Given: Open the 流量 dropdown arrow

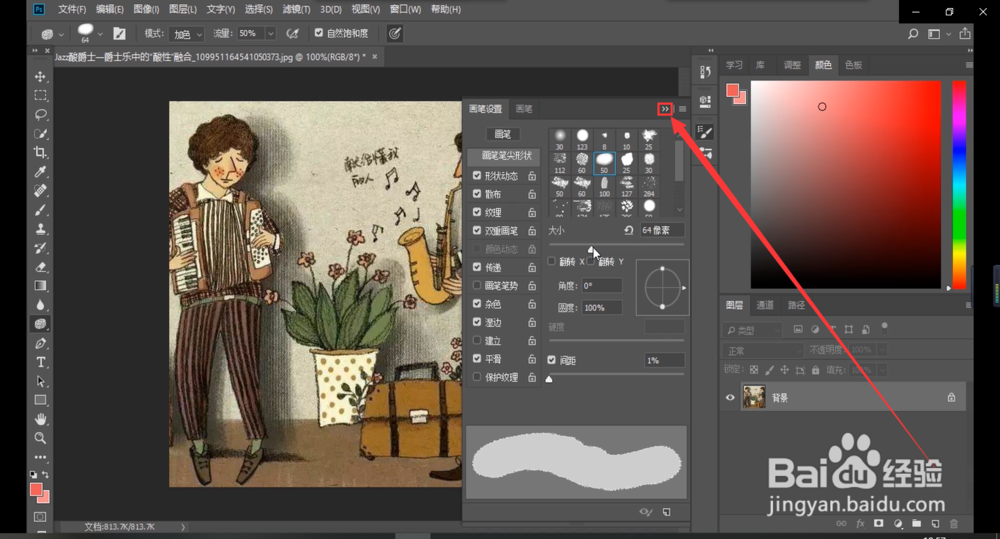Looking at the screenshot, I should (x=270, y=33).
